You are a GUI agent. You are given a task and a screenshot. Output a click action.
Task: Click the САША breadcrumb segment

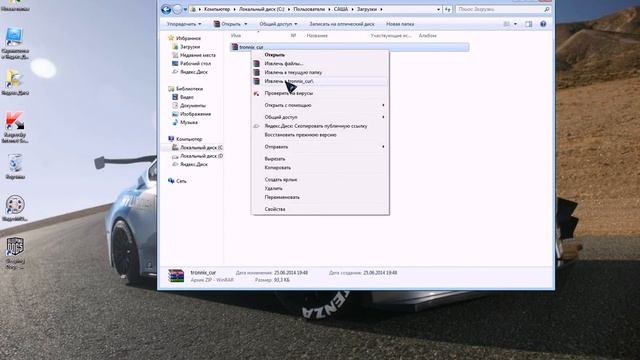(341, 9)
